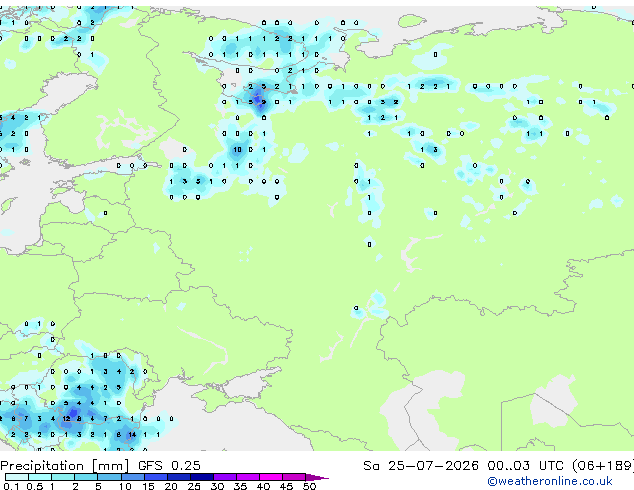Click the 0.1–0.5 mm legend color box
The width and height of the screenshot is (634, 490).
(17, 477)
